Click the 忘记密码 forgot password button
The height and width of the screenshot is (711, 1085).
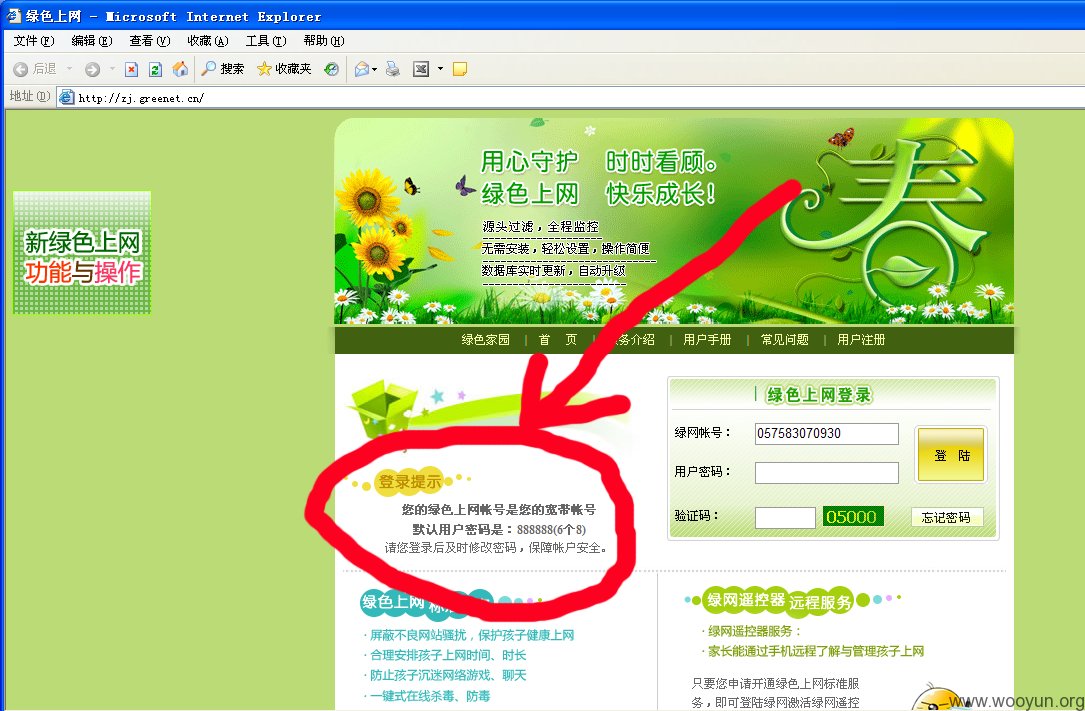(x=946, y=517)
